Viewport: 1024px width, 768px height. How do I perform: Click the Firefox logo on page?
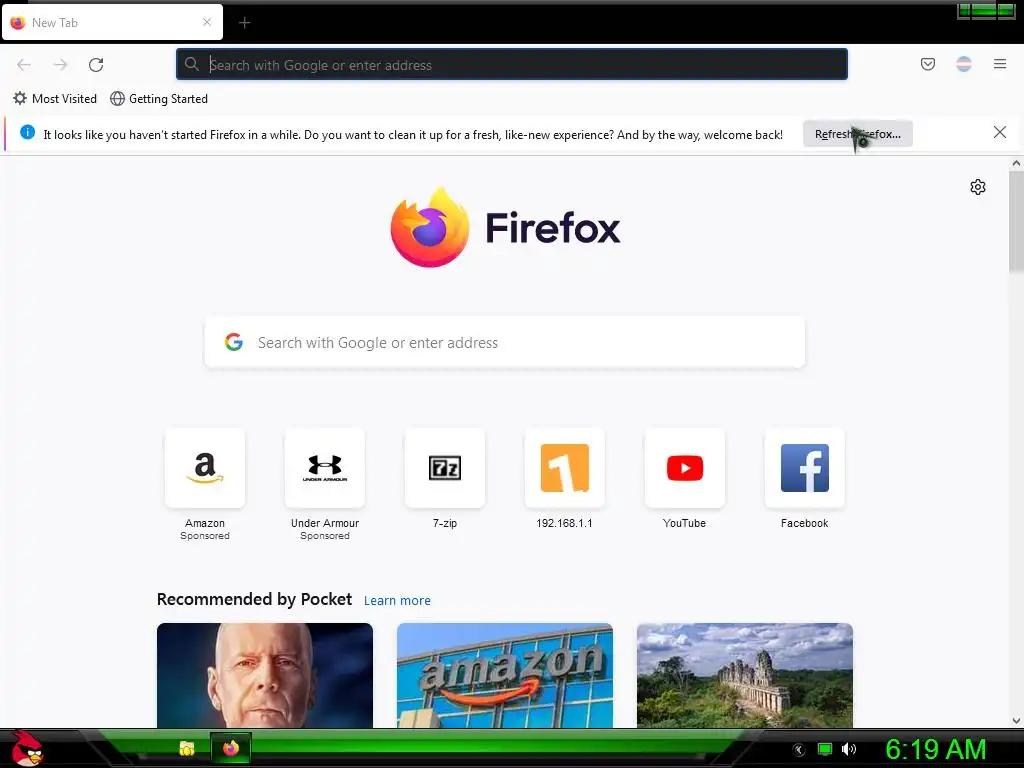(x=505, y=227)
